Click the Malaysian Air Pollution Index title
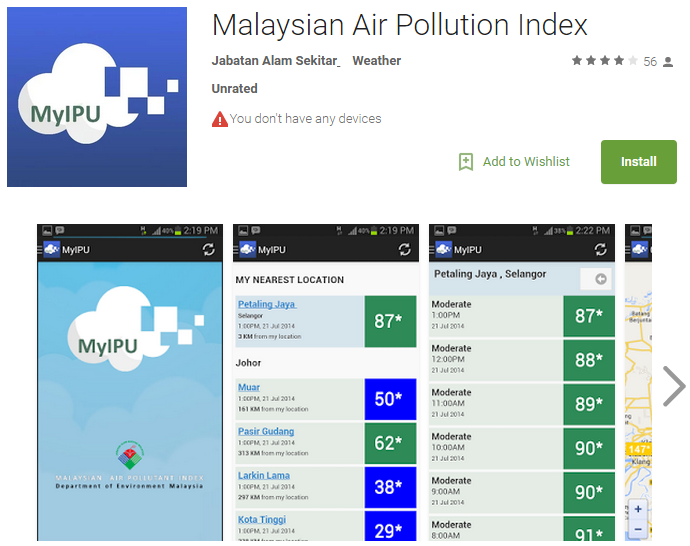Viewport: 690px width, 546px height. click(x=400, y=25)
